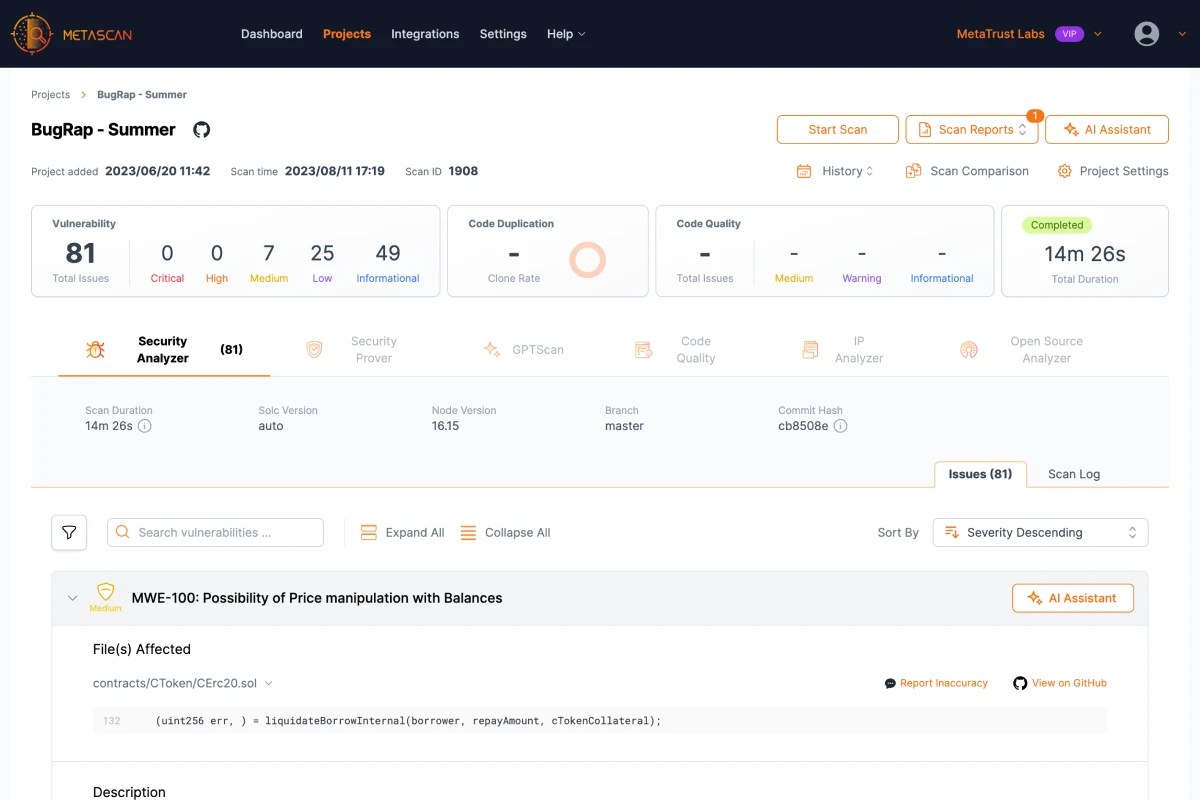Open the filter funnel icon button
This screenshot has height=800, width=1200.
tap(69, 532)
